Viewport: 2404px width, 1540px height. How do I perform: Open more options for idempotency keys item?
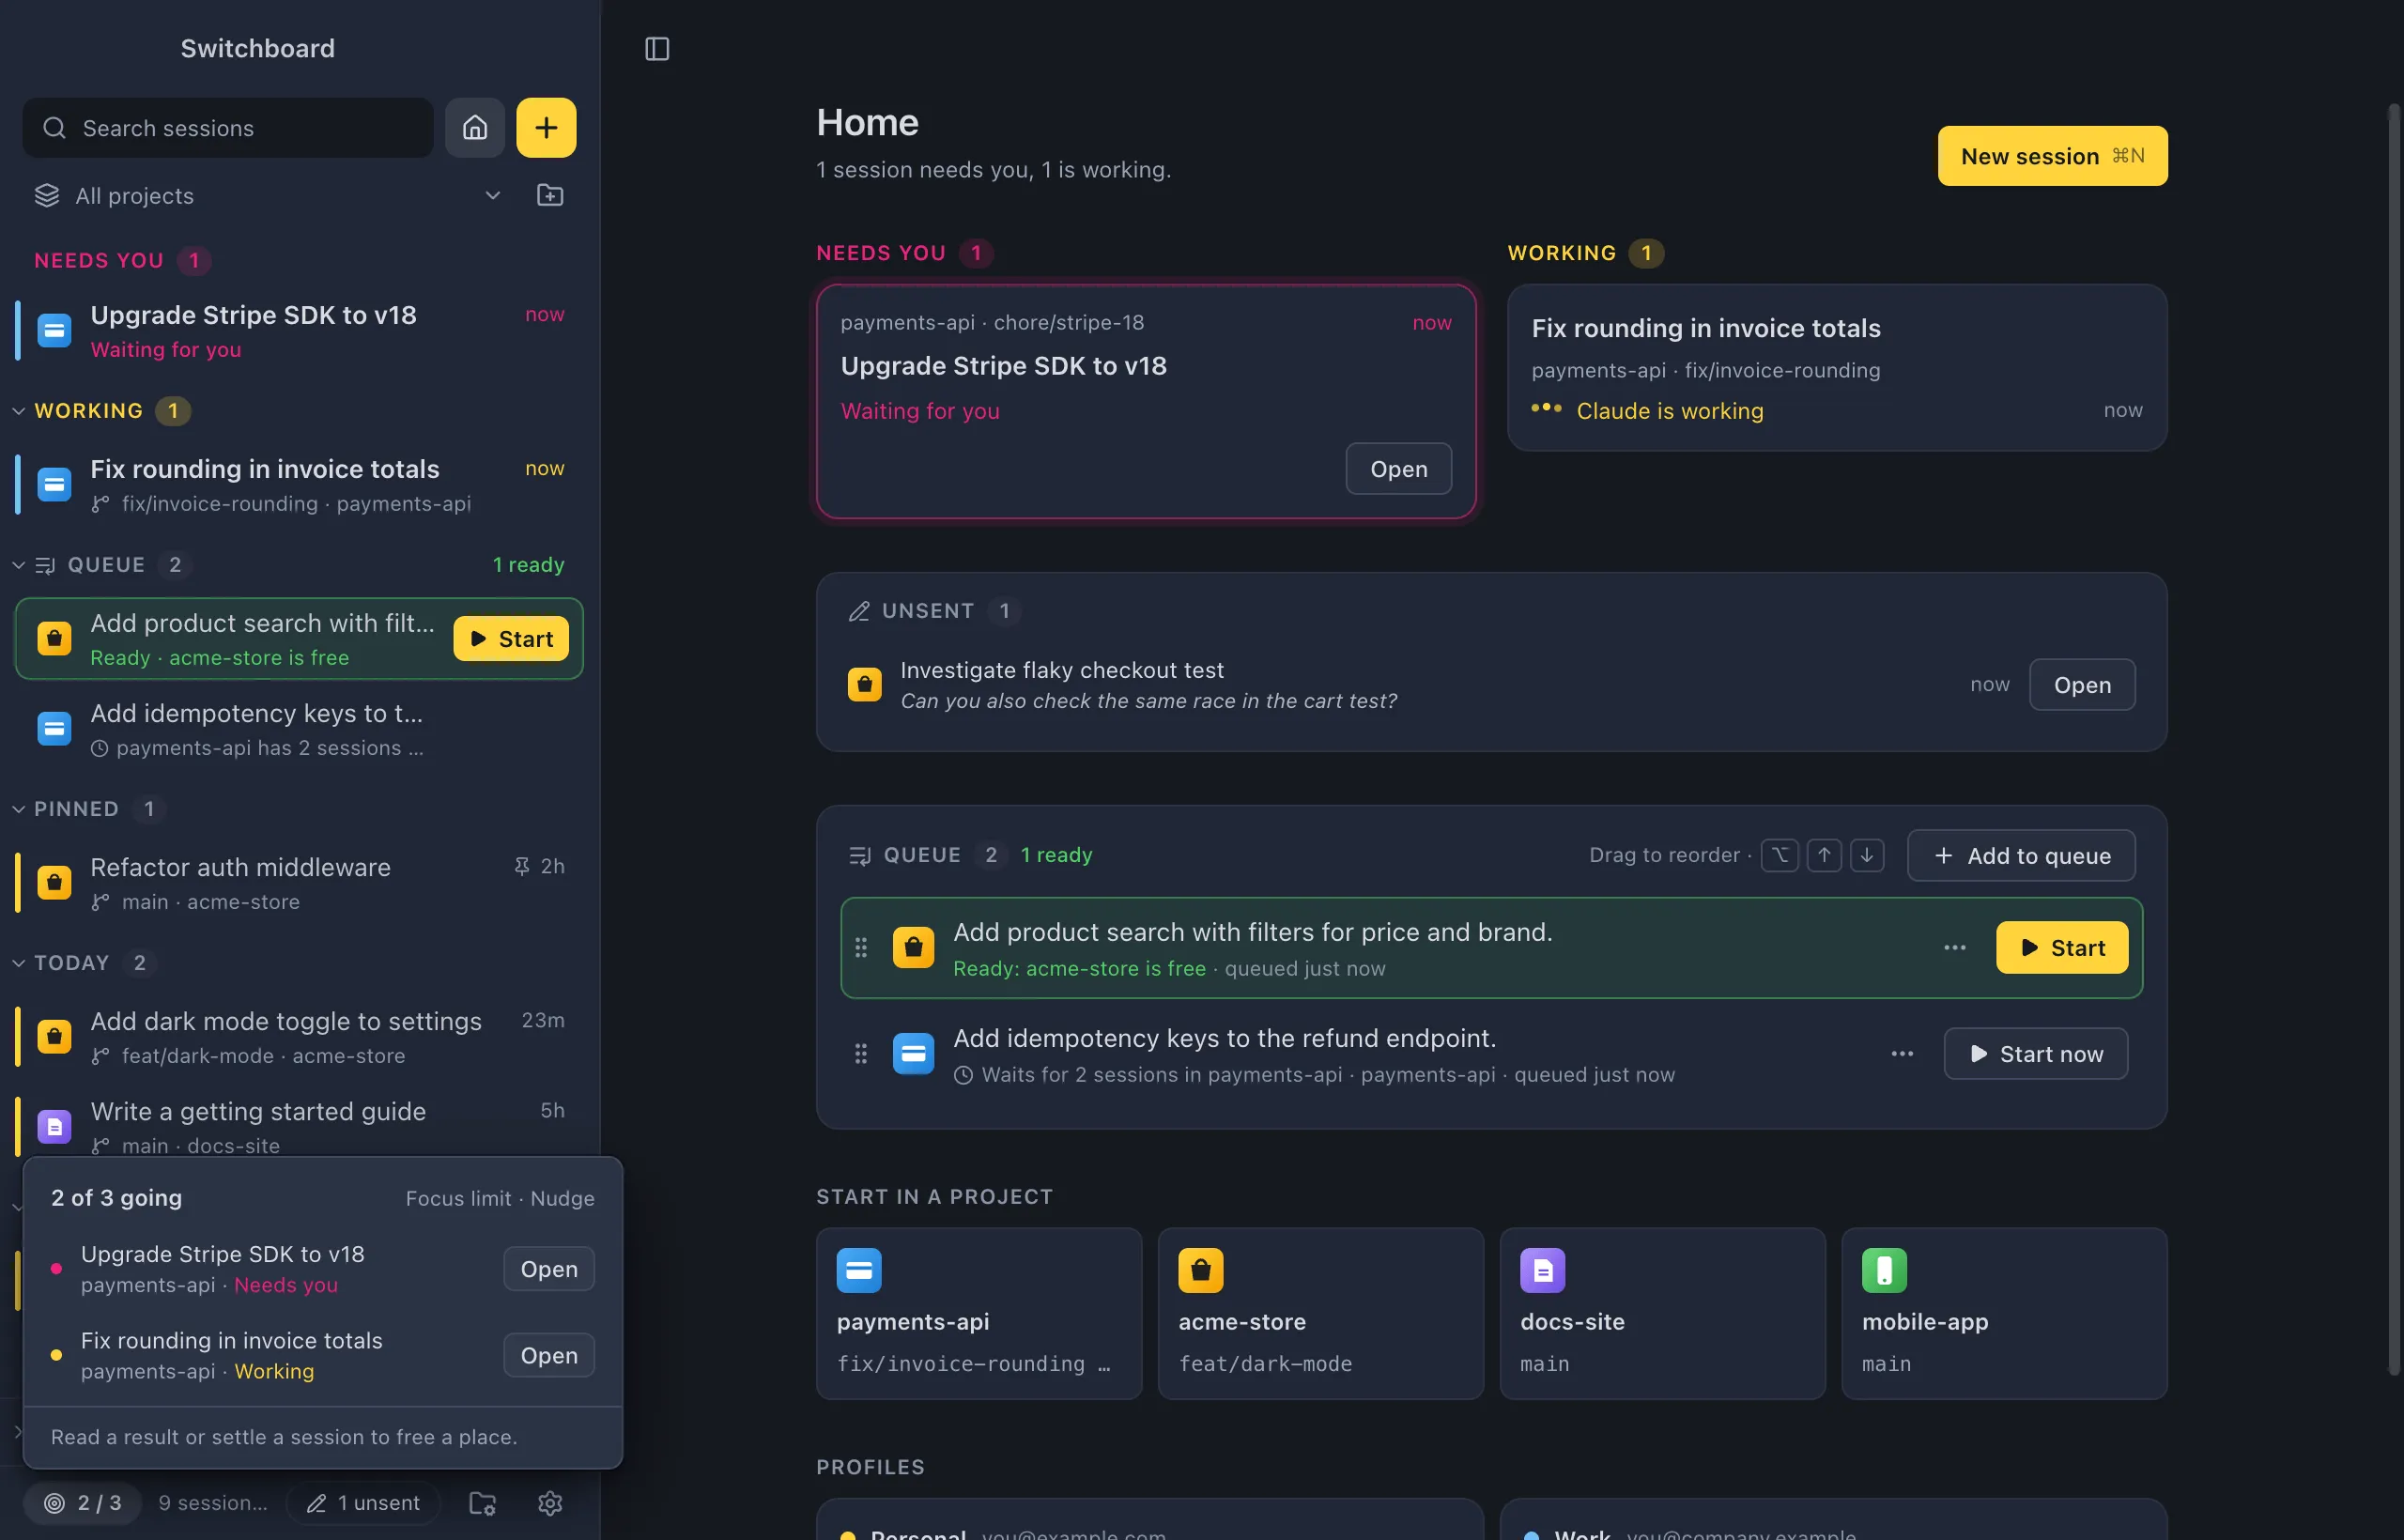(x=1902, y=1053)
